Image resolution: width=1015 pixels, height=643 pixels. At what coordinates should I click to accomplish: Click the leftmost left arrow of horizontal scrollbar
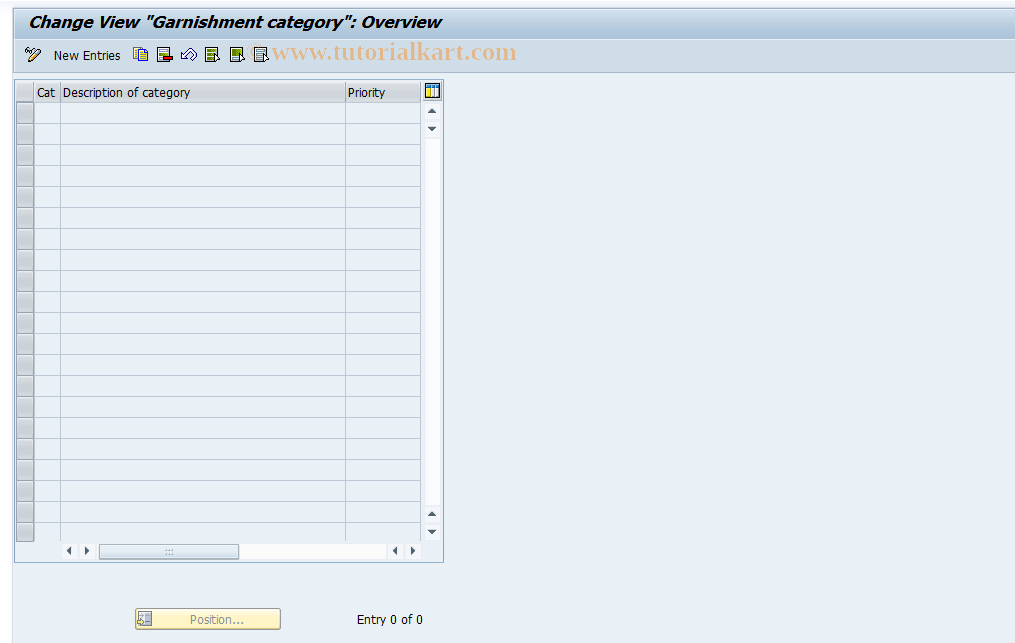69,551
